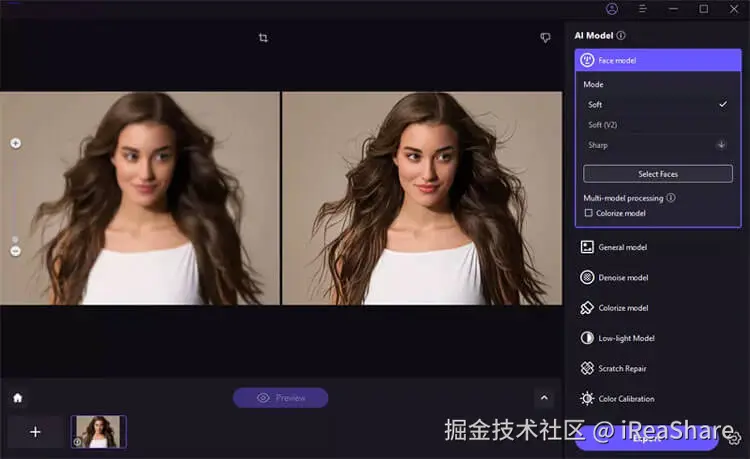Maximize the application window
The image size is (750, 459).
point(704,9)
